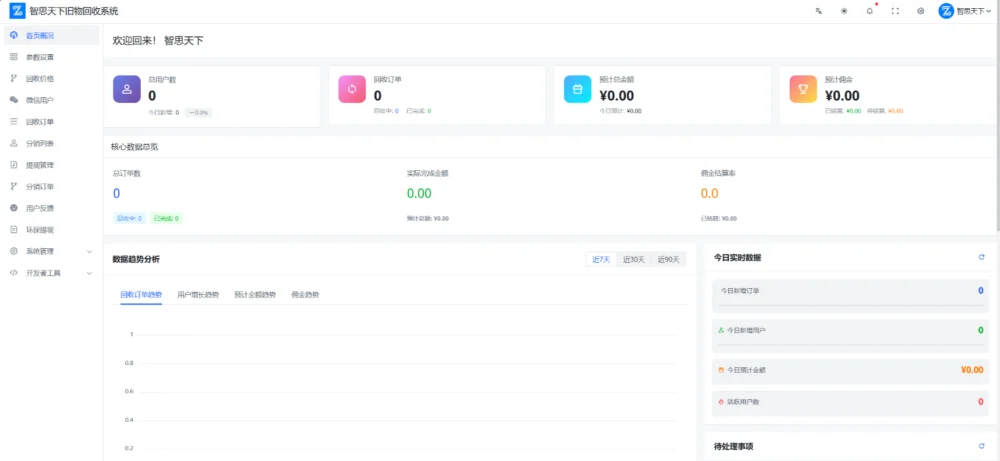Open the settings gear in header

tap(921, 11)
